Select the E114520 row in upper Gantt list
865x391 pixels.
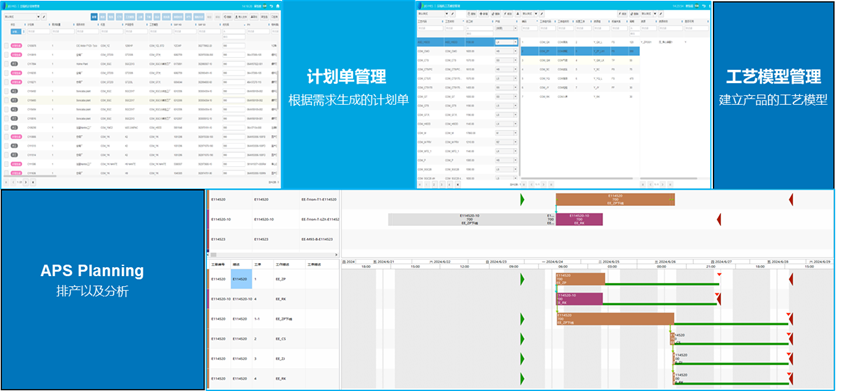coord(273,201)
